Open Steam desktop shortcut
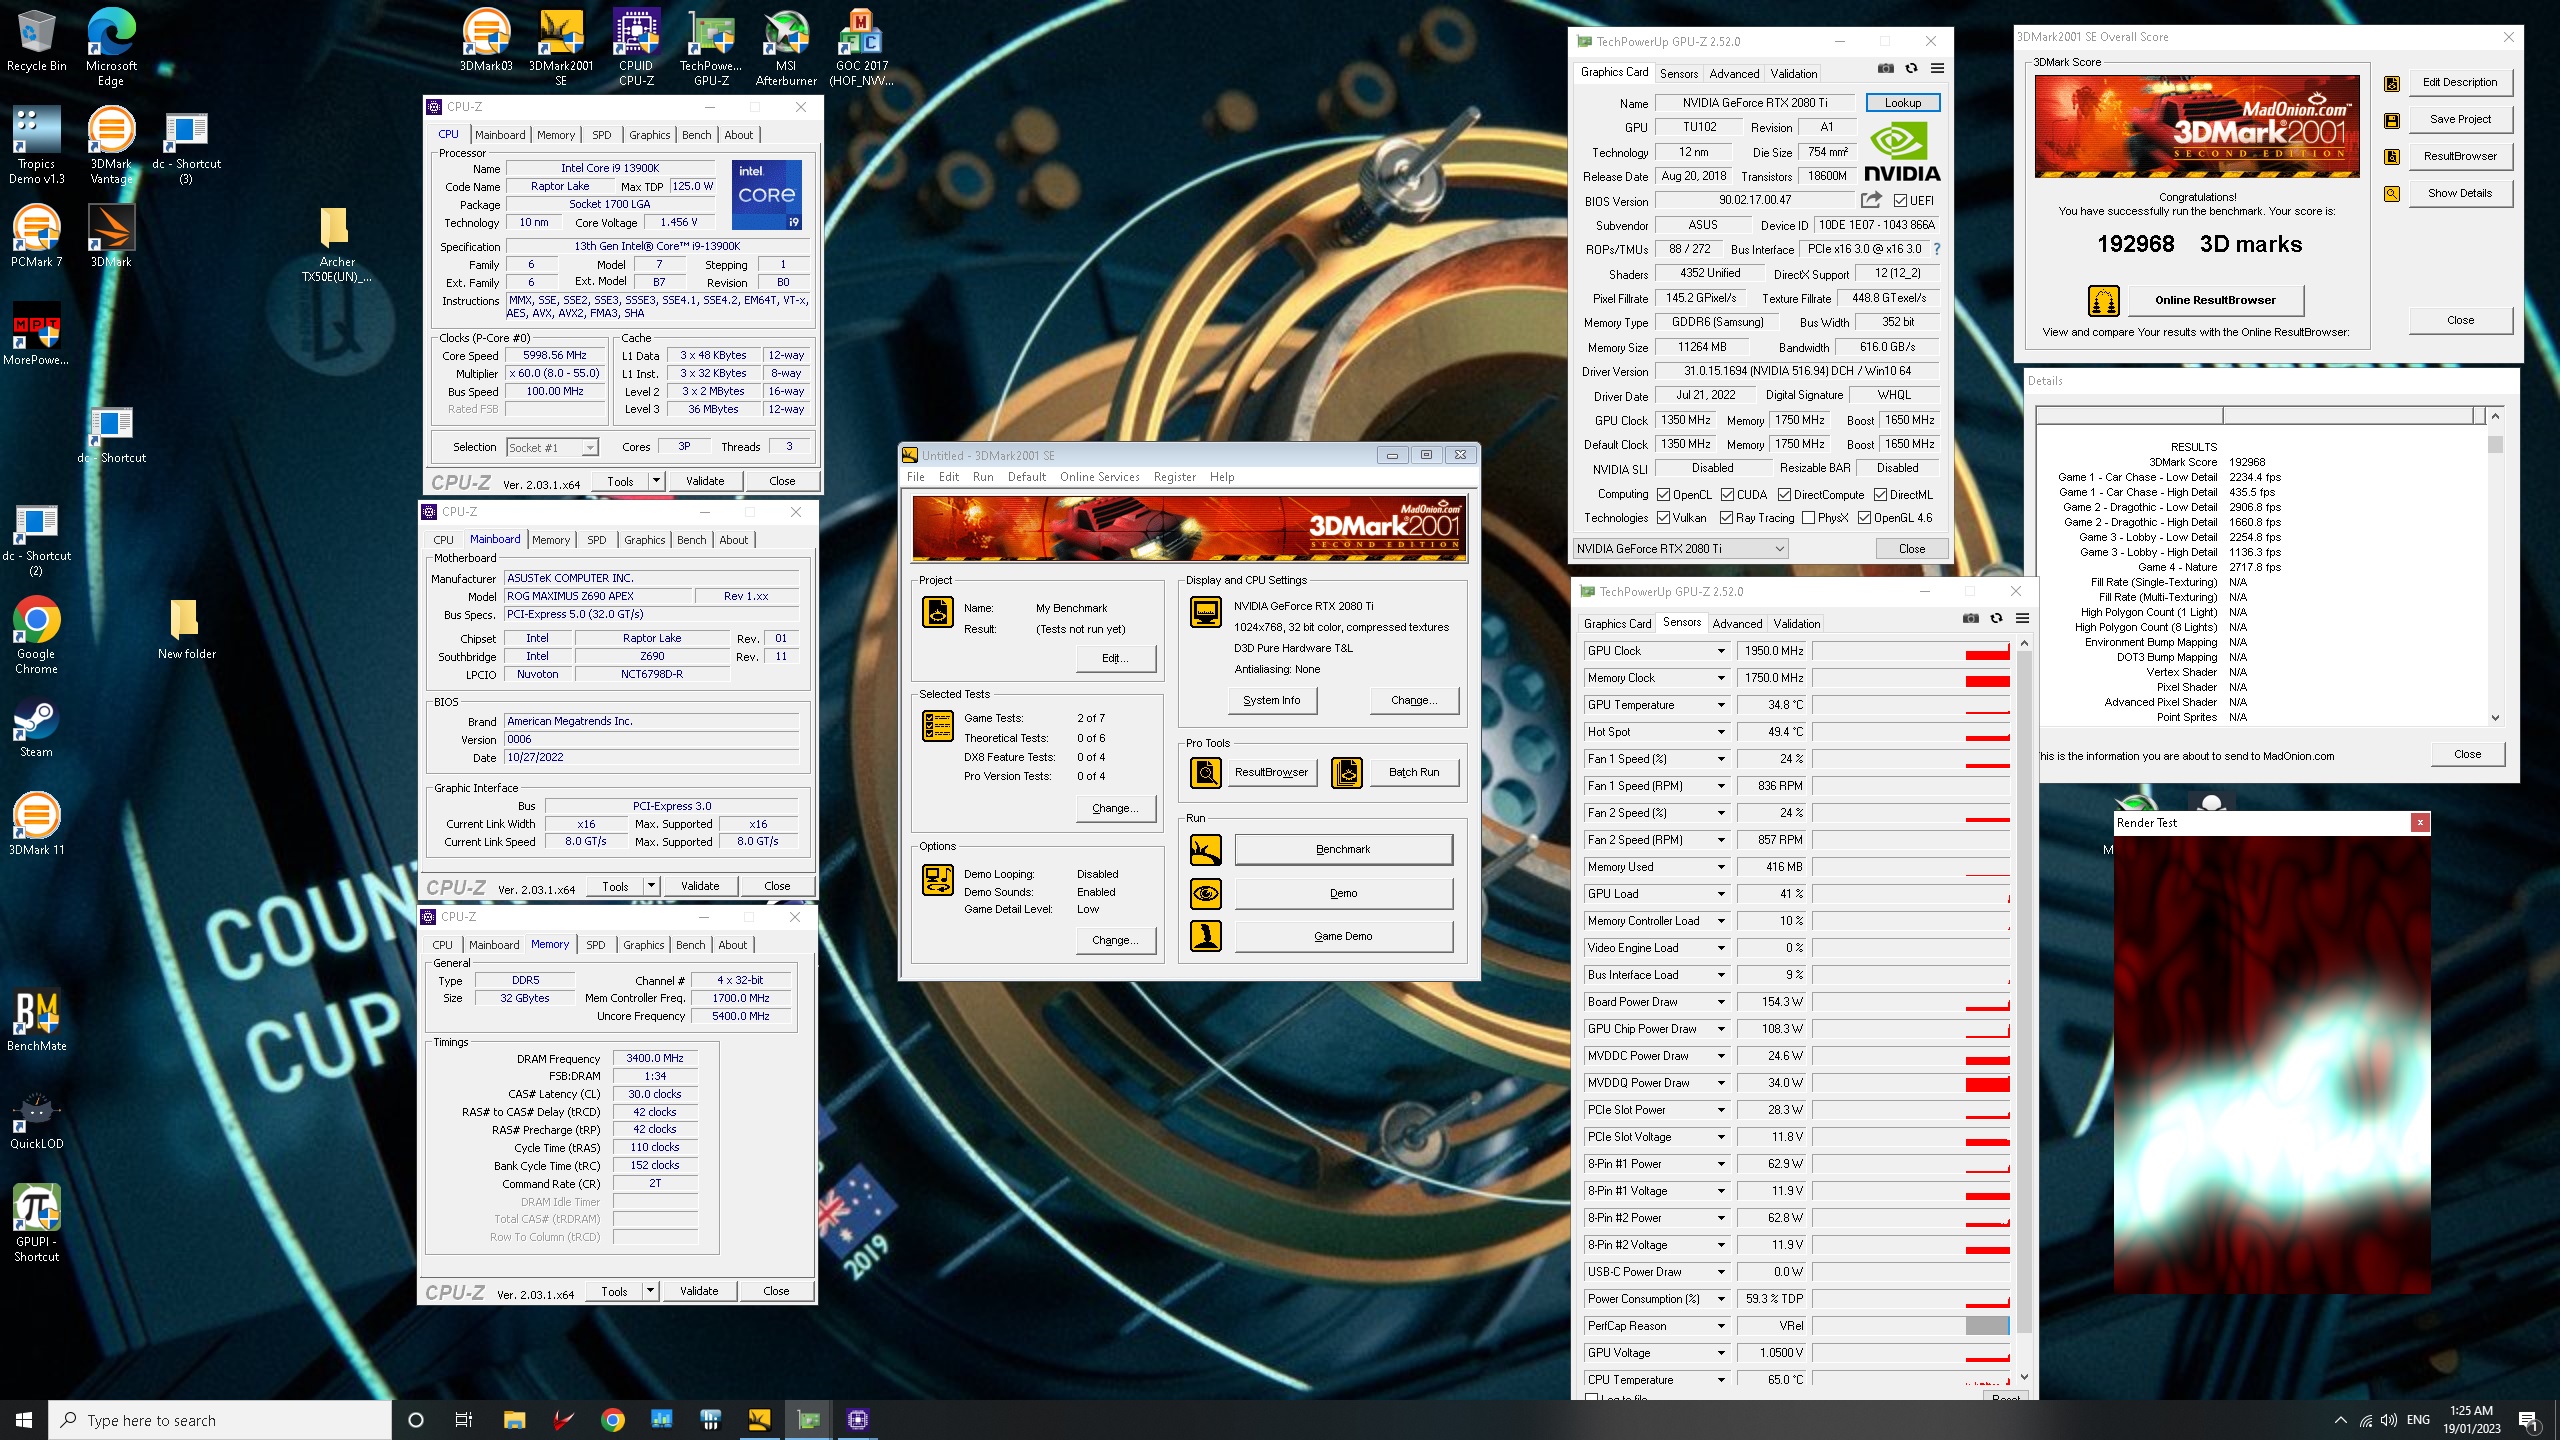The width and height of the screenshot is (2560, 1440). 37,727
